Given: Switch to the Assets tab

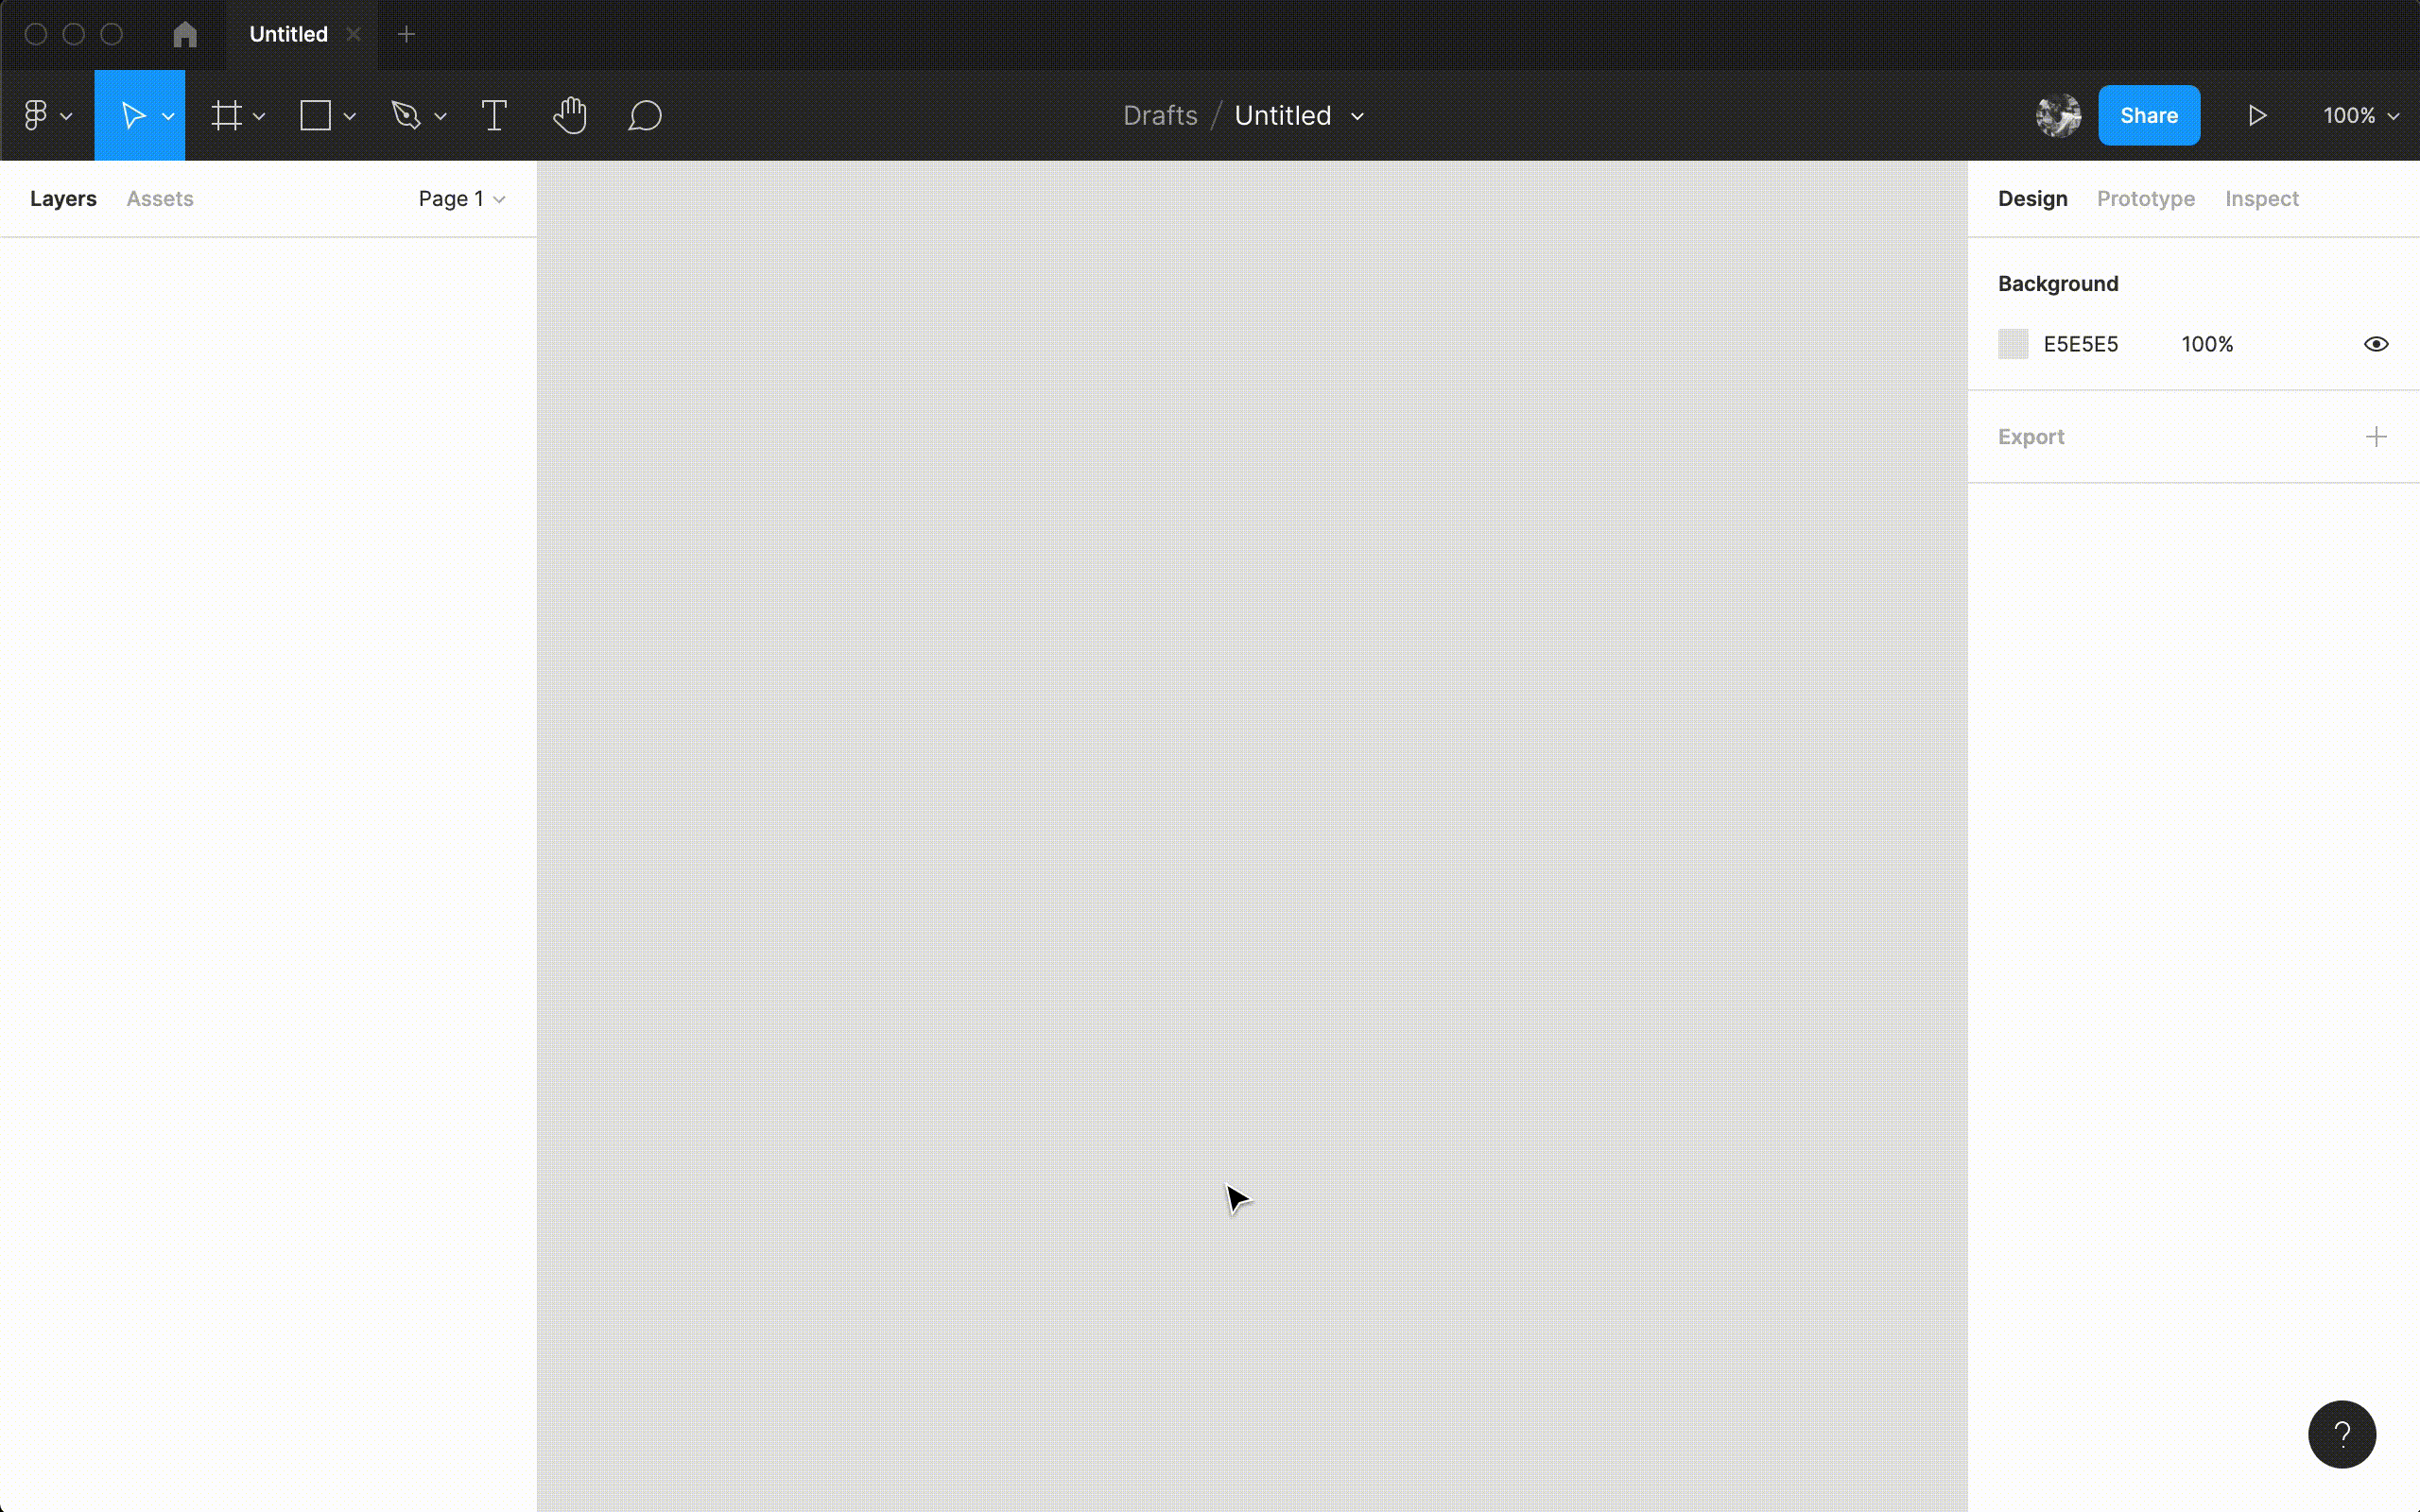Looking at the screenshot, I should (x=160, y=199).
